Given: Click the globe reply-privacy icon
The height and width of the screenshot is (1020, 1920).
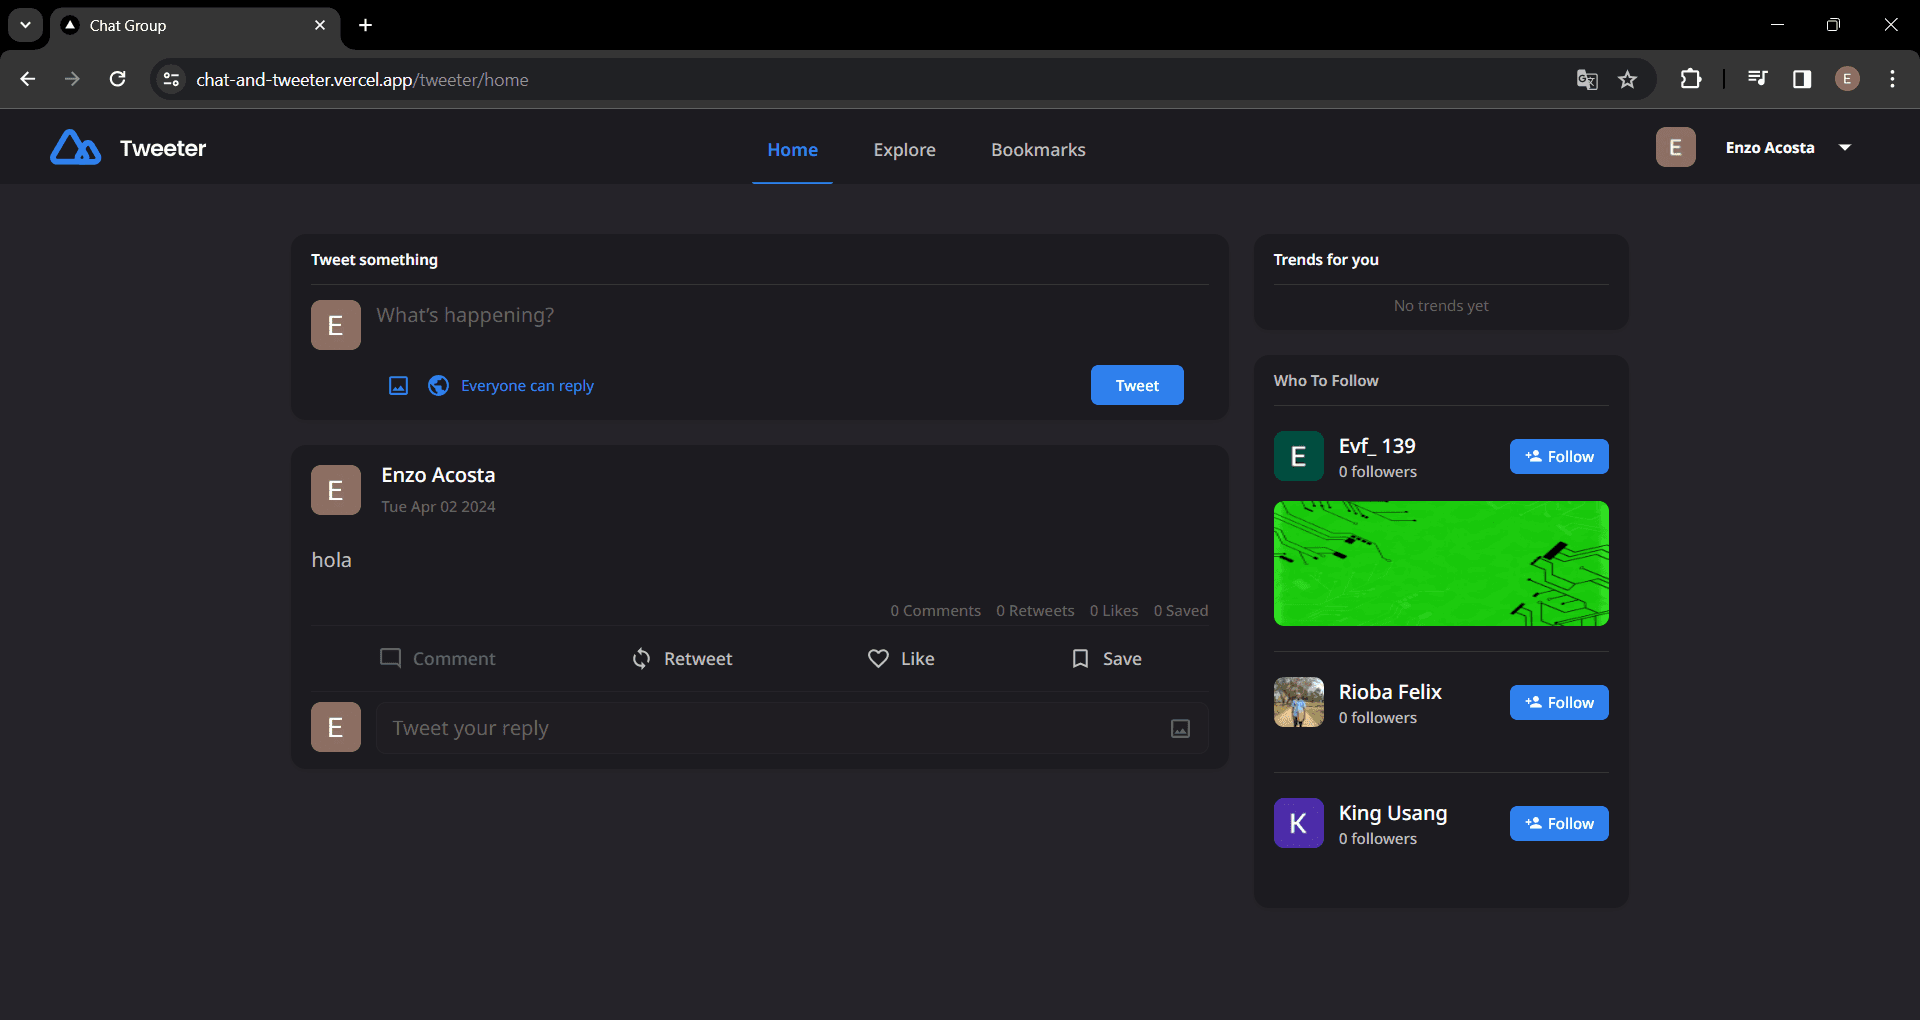Looking at the screenshot, I should (x=438, y=386).
